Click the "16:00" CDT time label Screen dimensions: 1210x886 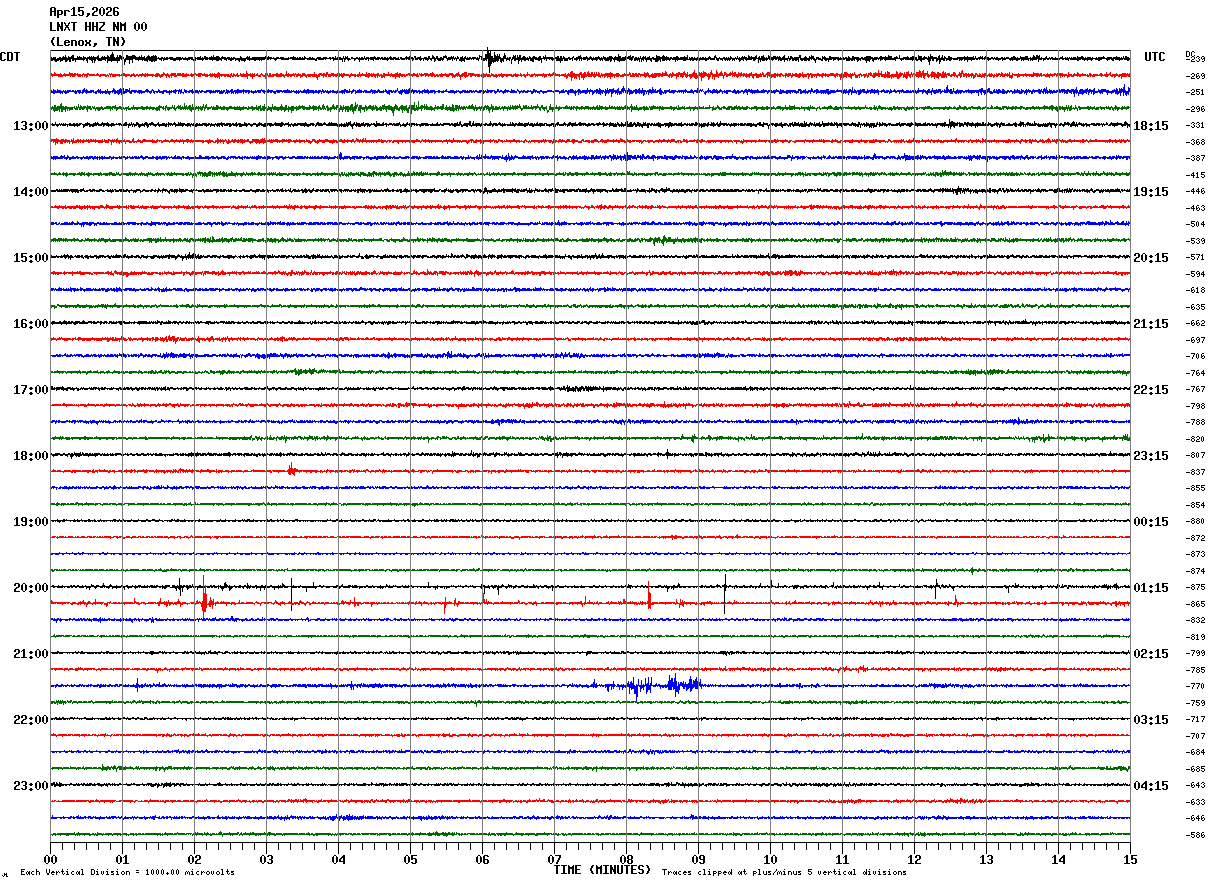(x=31, y=324)
